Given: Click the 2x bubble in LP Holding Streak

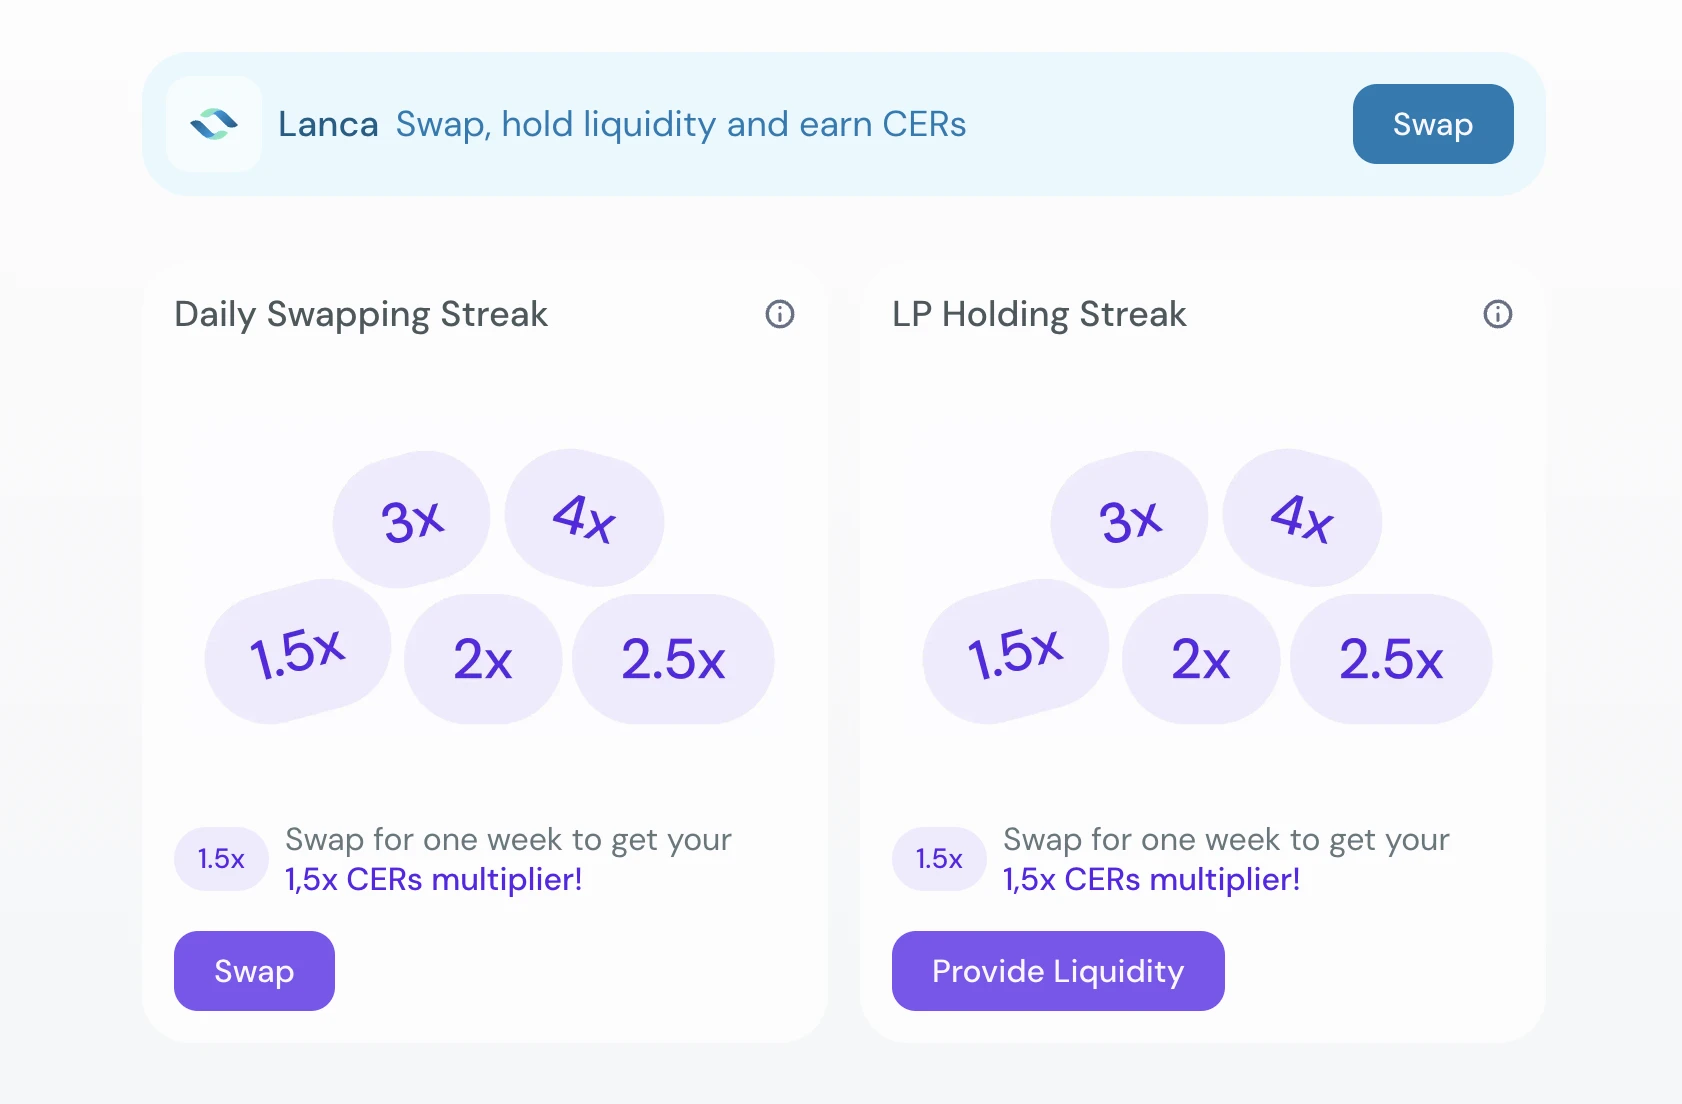Looking at the screenshot, I should pos(1201,659).
